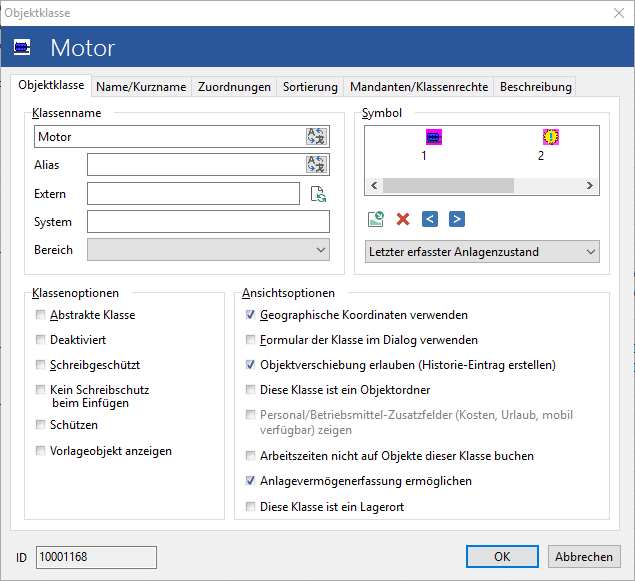
Task: Check Diese Klasse ist ein Lagerort
Action: [x=251, y=506]
